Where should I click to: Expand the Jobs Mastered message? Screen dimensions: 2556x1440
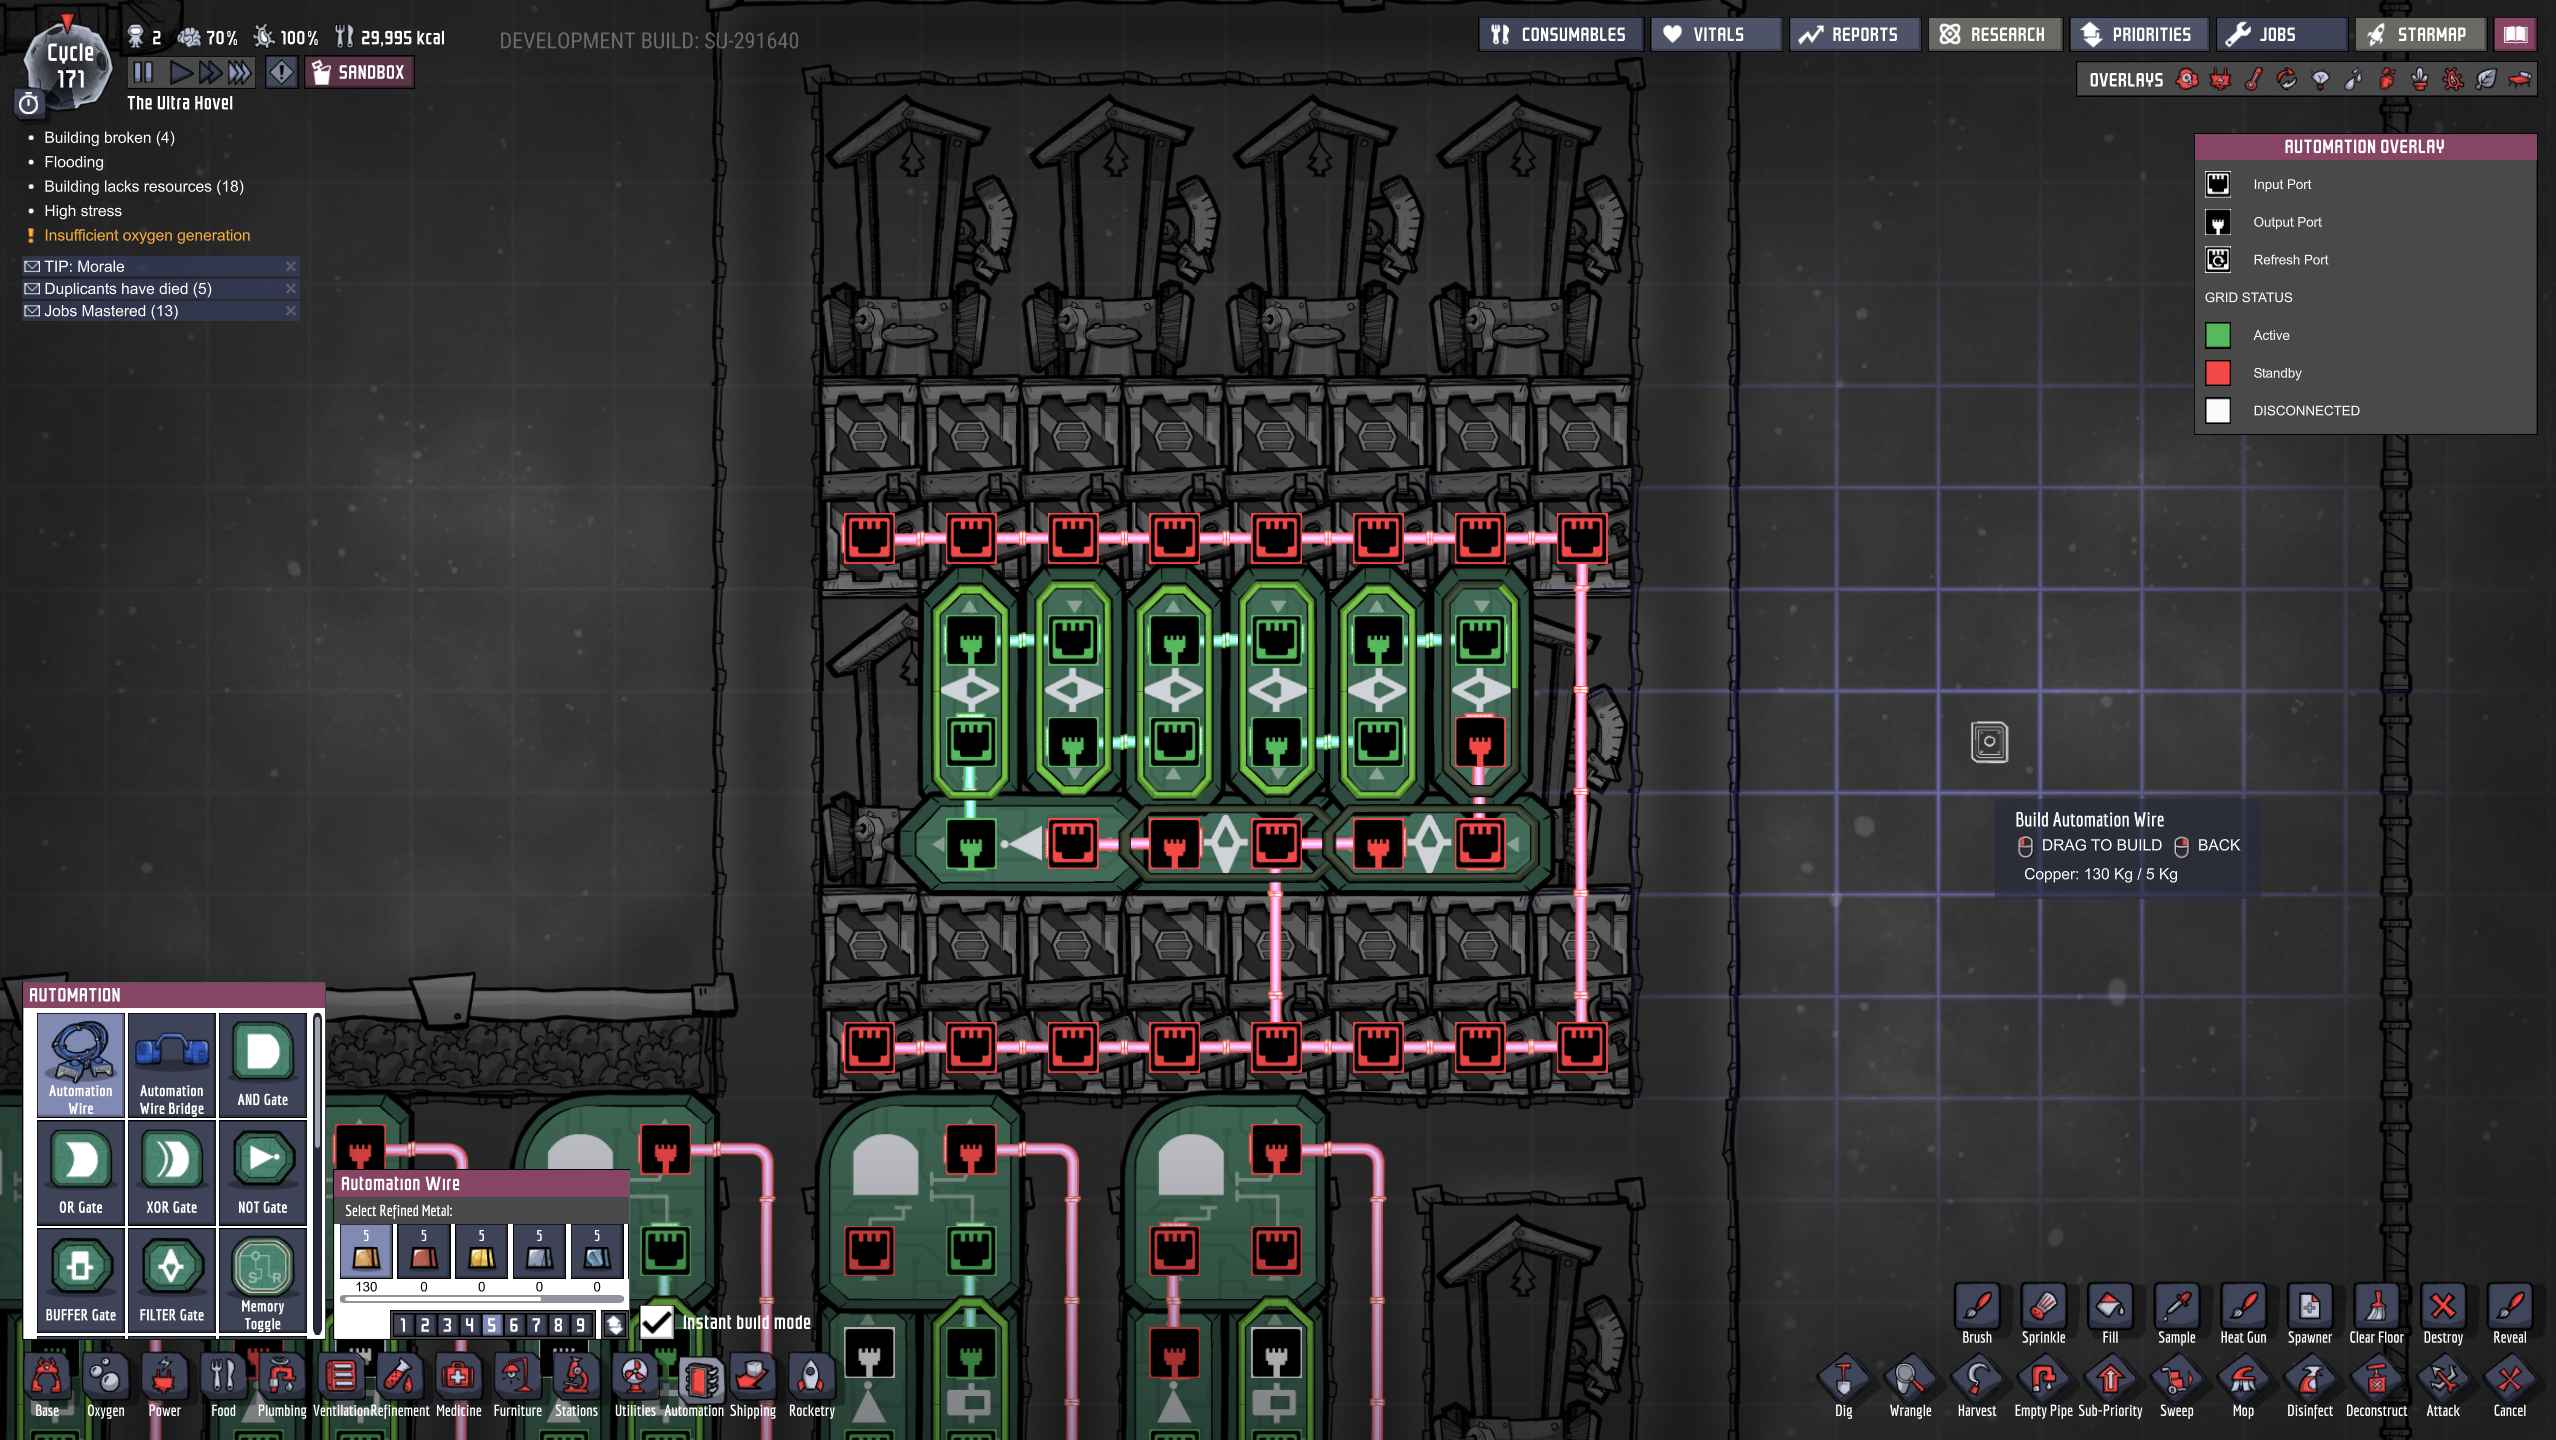(x=111, y=311)
